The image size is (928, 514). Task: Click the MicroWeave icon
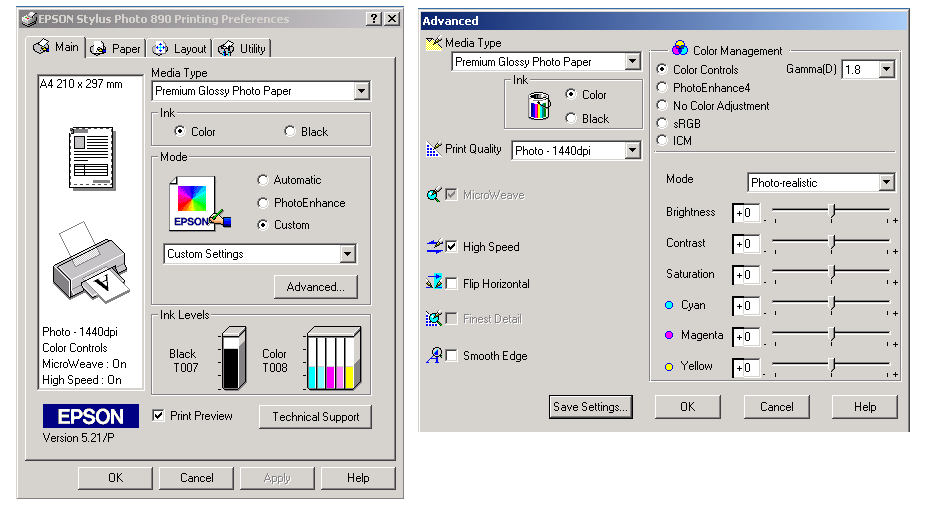click(434, 195)
